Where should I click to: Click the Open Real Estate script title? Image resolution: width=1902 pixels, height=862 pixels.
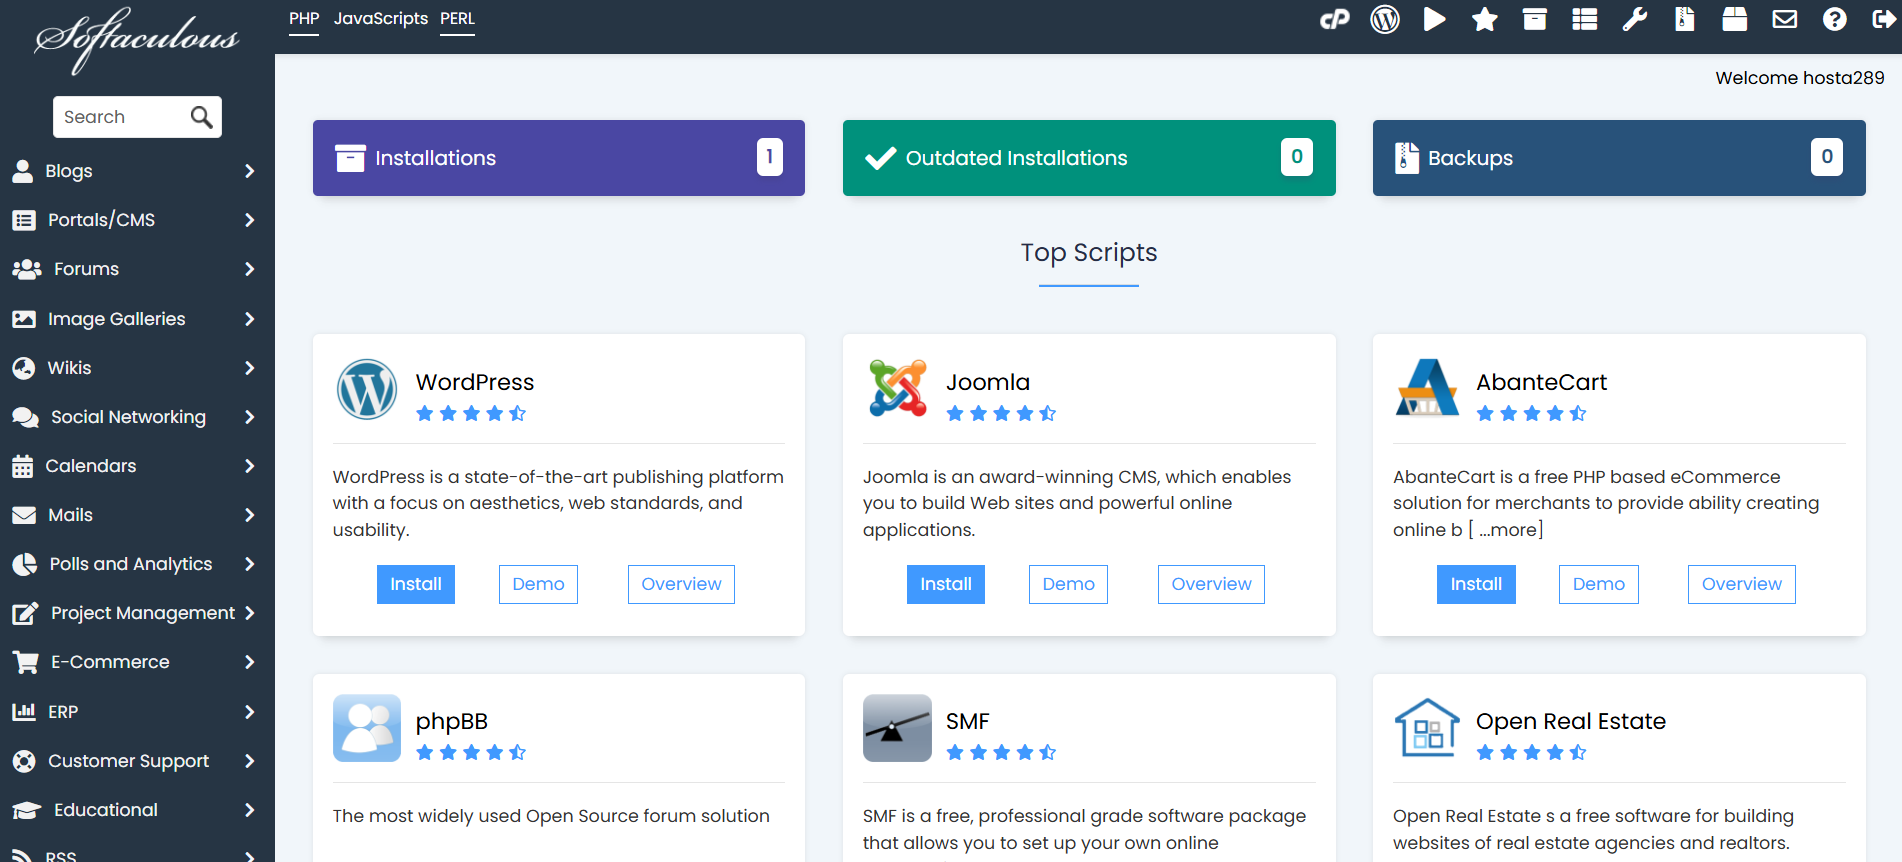click(1571, 721)
